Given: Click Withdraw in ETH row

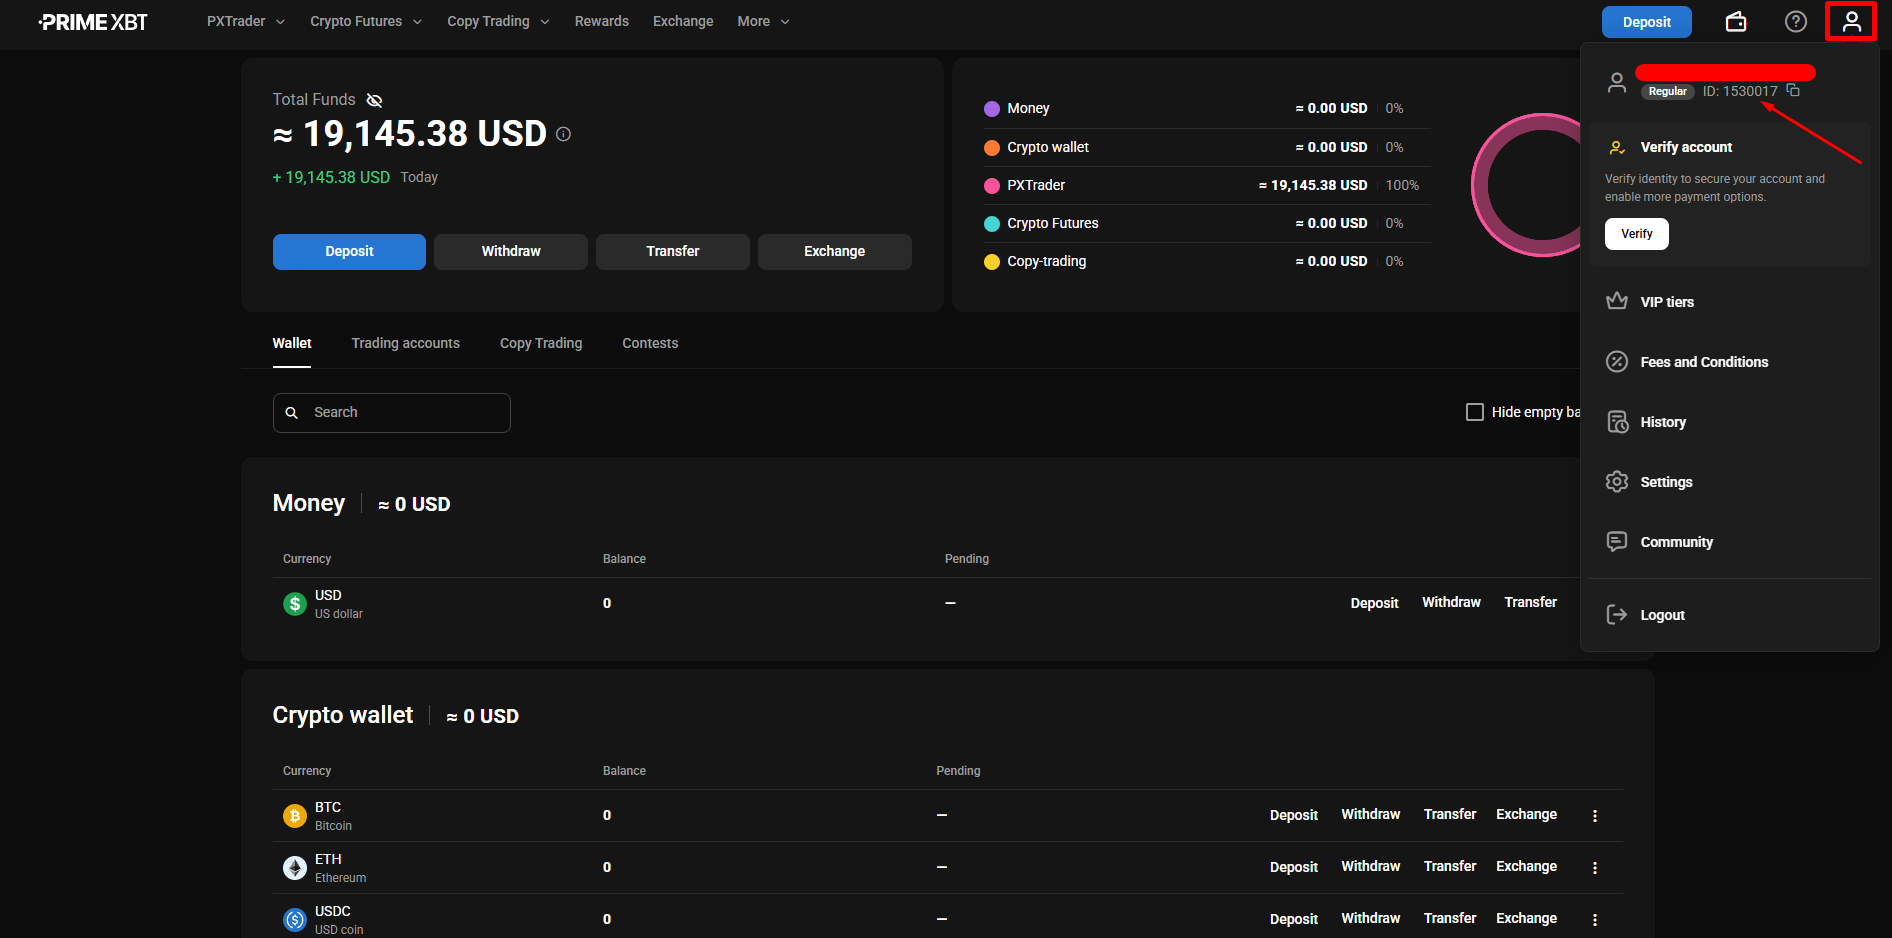Looking at the screenshot, I should coord(1370,867).
